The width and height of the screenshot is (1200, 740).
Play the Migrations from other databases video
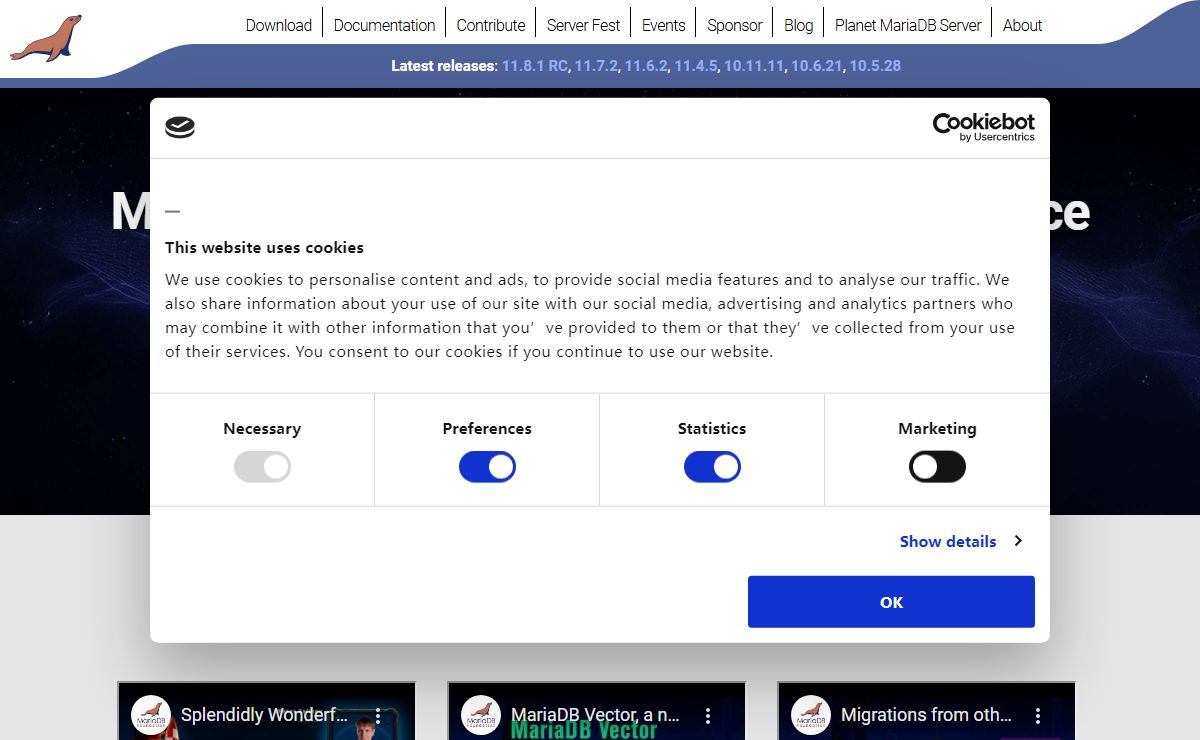coord(926,712)
